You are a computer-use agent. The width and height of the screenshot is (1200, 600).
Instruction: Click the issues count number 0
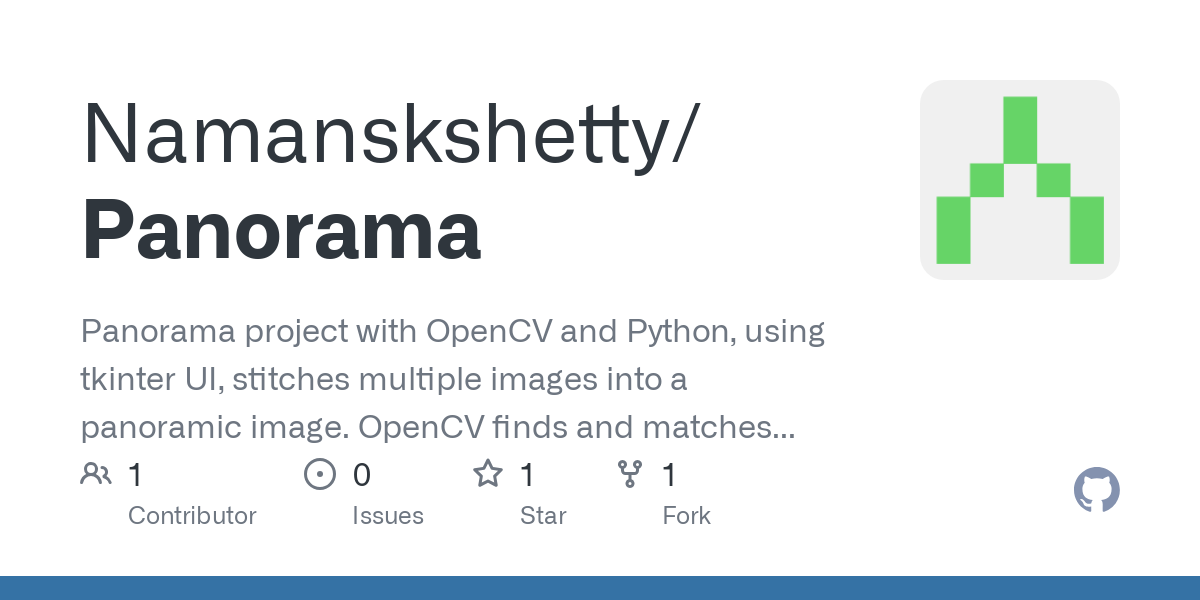point(362,475)
